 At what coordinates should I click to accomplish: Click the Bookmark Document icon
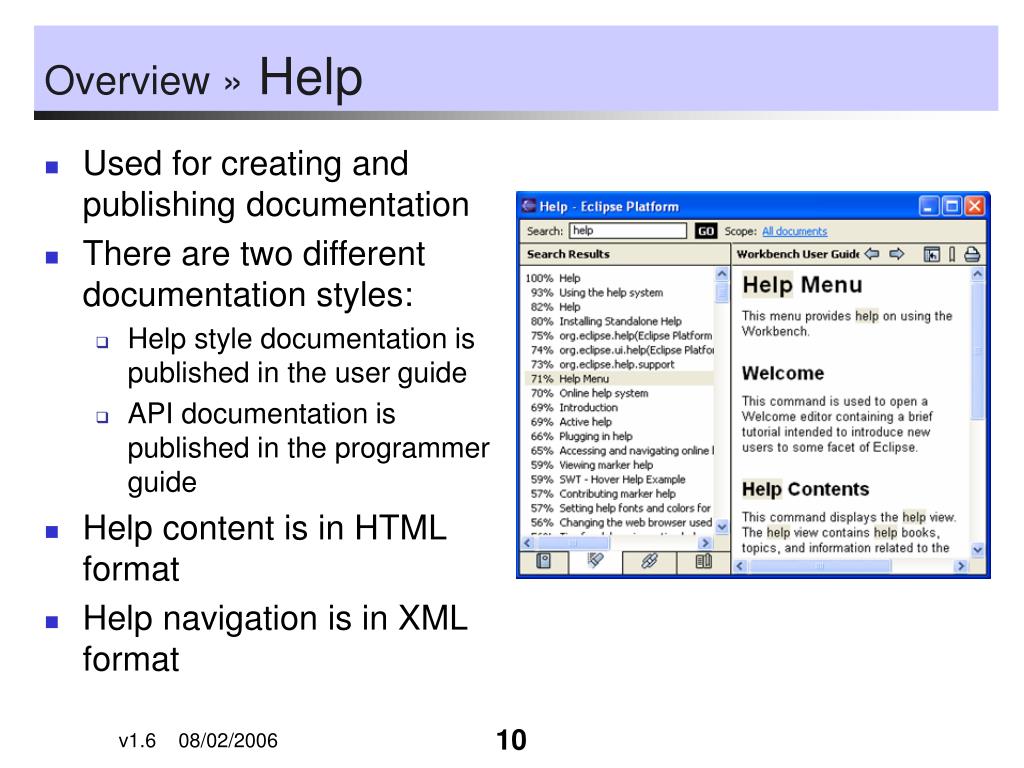click(952, 255)
